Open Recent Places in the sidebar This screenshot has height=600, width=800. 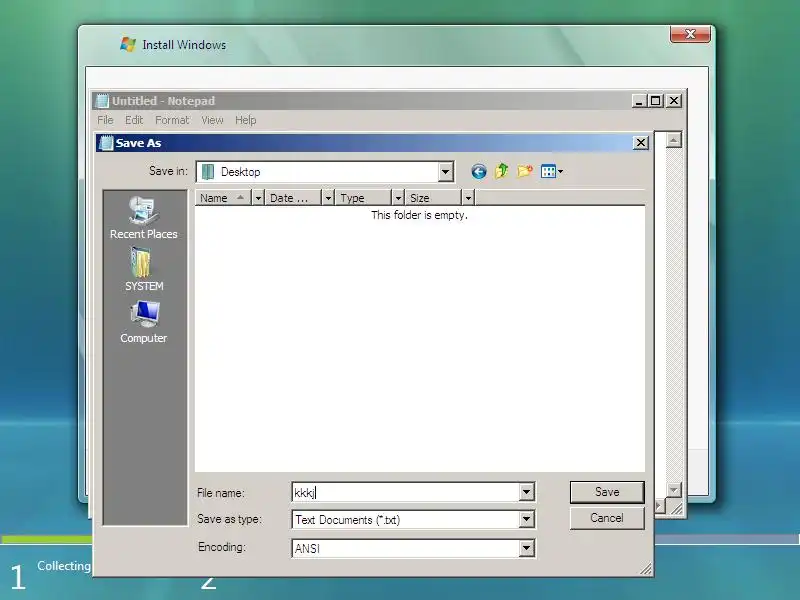click(x=144, y=218)
